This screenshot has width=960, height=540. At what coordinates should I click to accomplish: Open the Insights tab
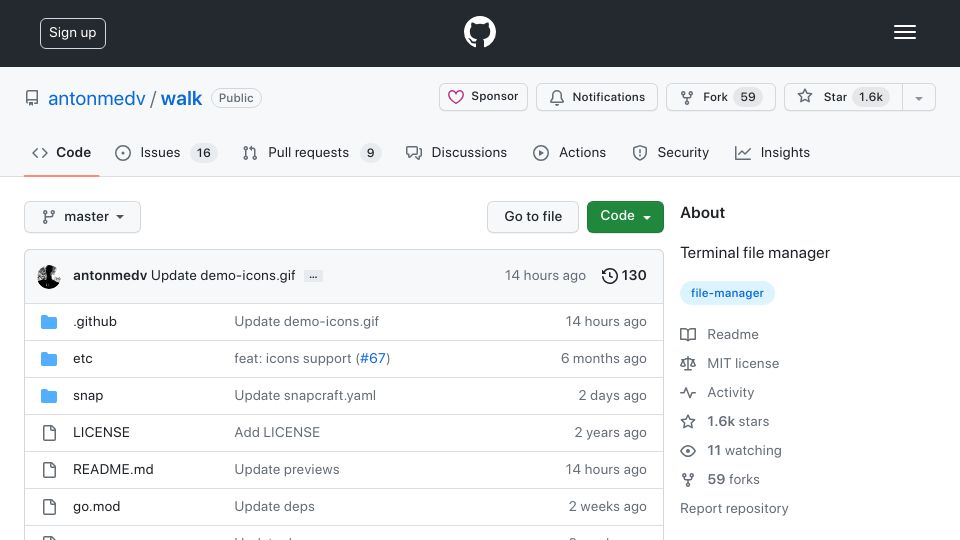tap(772, 152)
